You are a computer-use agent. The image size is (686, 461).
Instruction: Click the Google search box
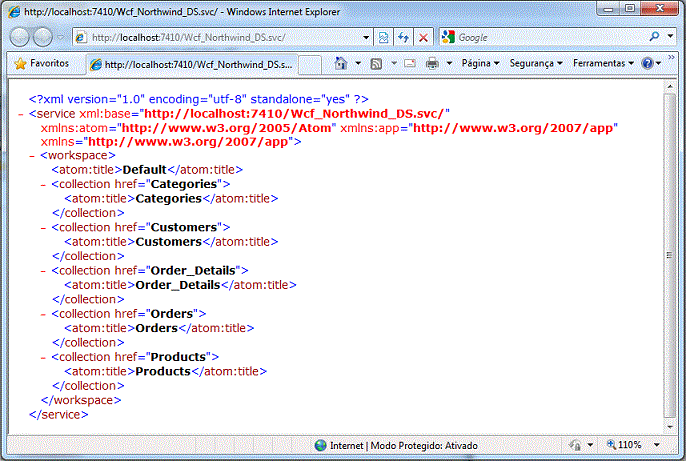[x=551, y=38]
